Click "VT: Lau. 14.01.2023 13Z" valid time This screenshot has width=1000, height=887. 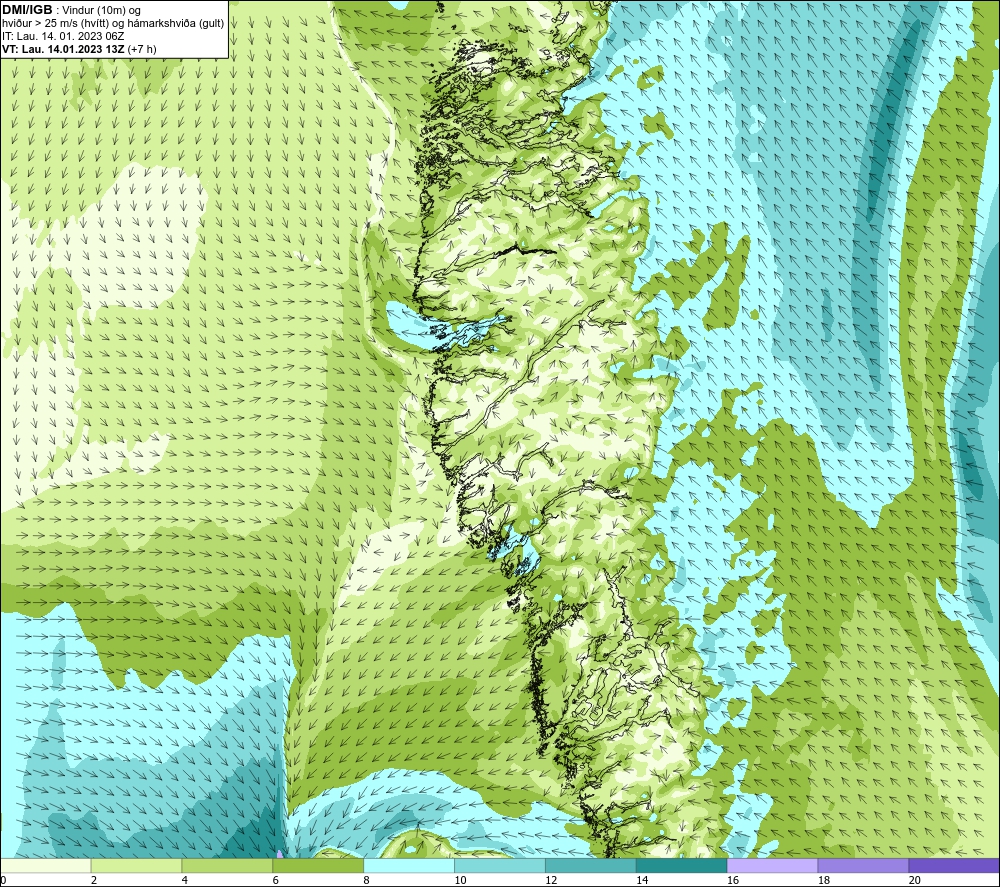click(63, 49)
